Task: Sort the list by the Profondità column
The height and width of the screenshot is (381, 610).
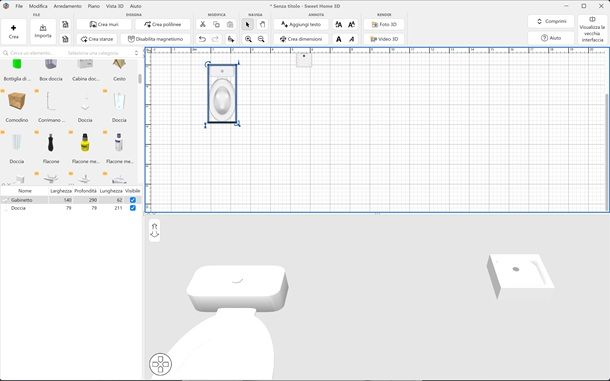Action: pos(85,191)
